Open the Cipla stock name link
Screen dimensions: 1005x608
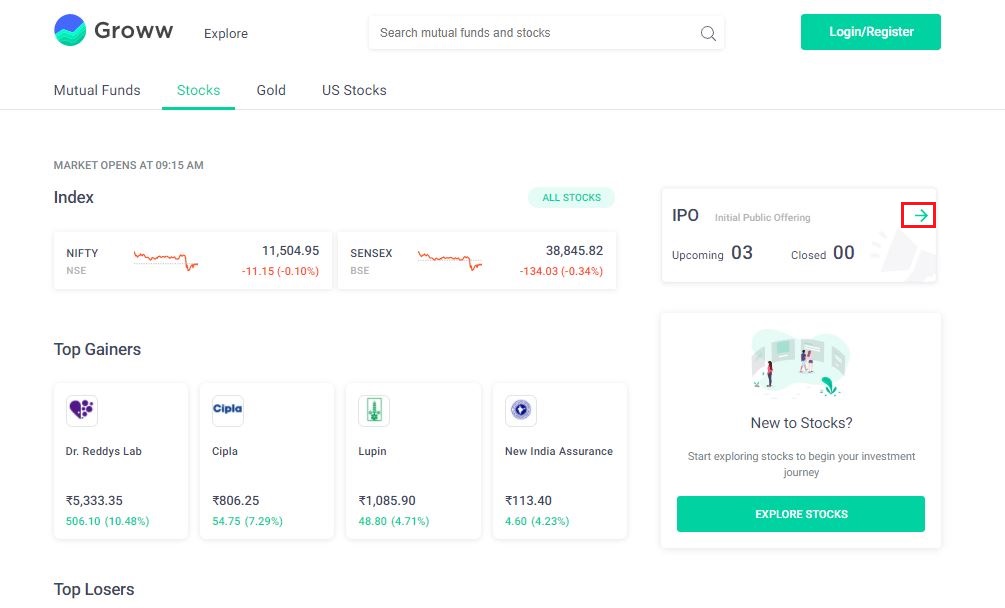(x=224, y=451)
